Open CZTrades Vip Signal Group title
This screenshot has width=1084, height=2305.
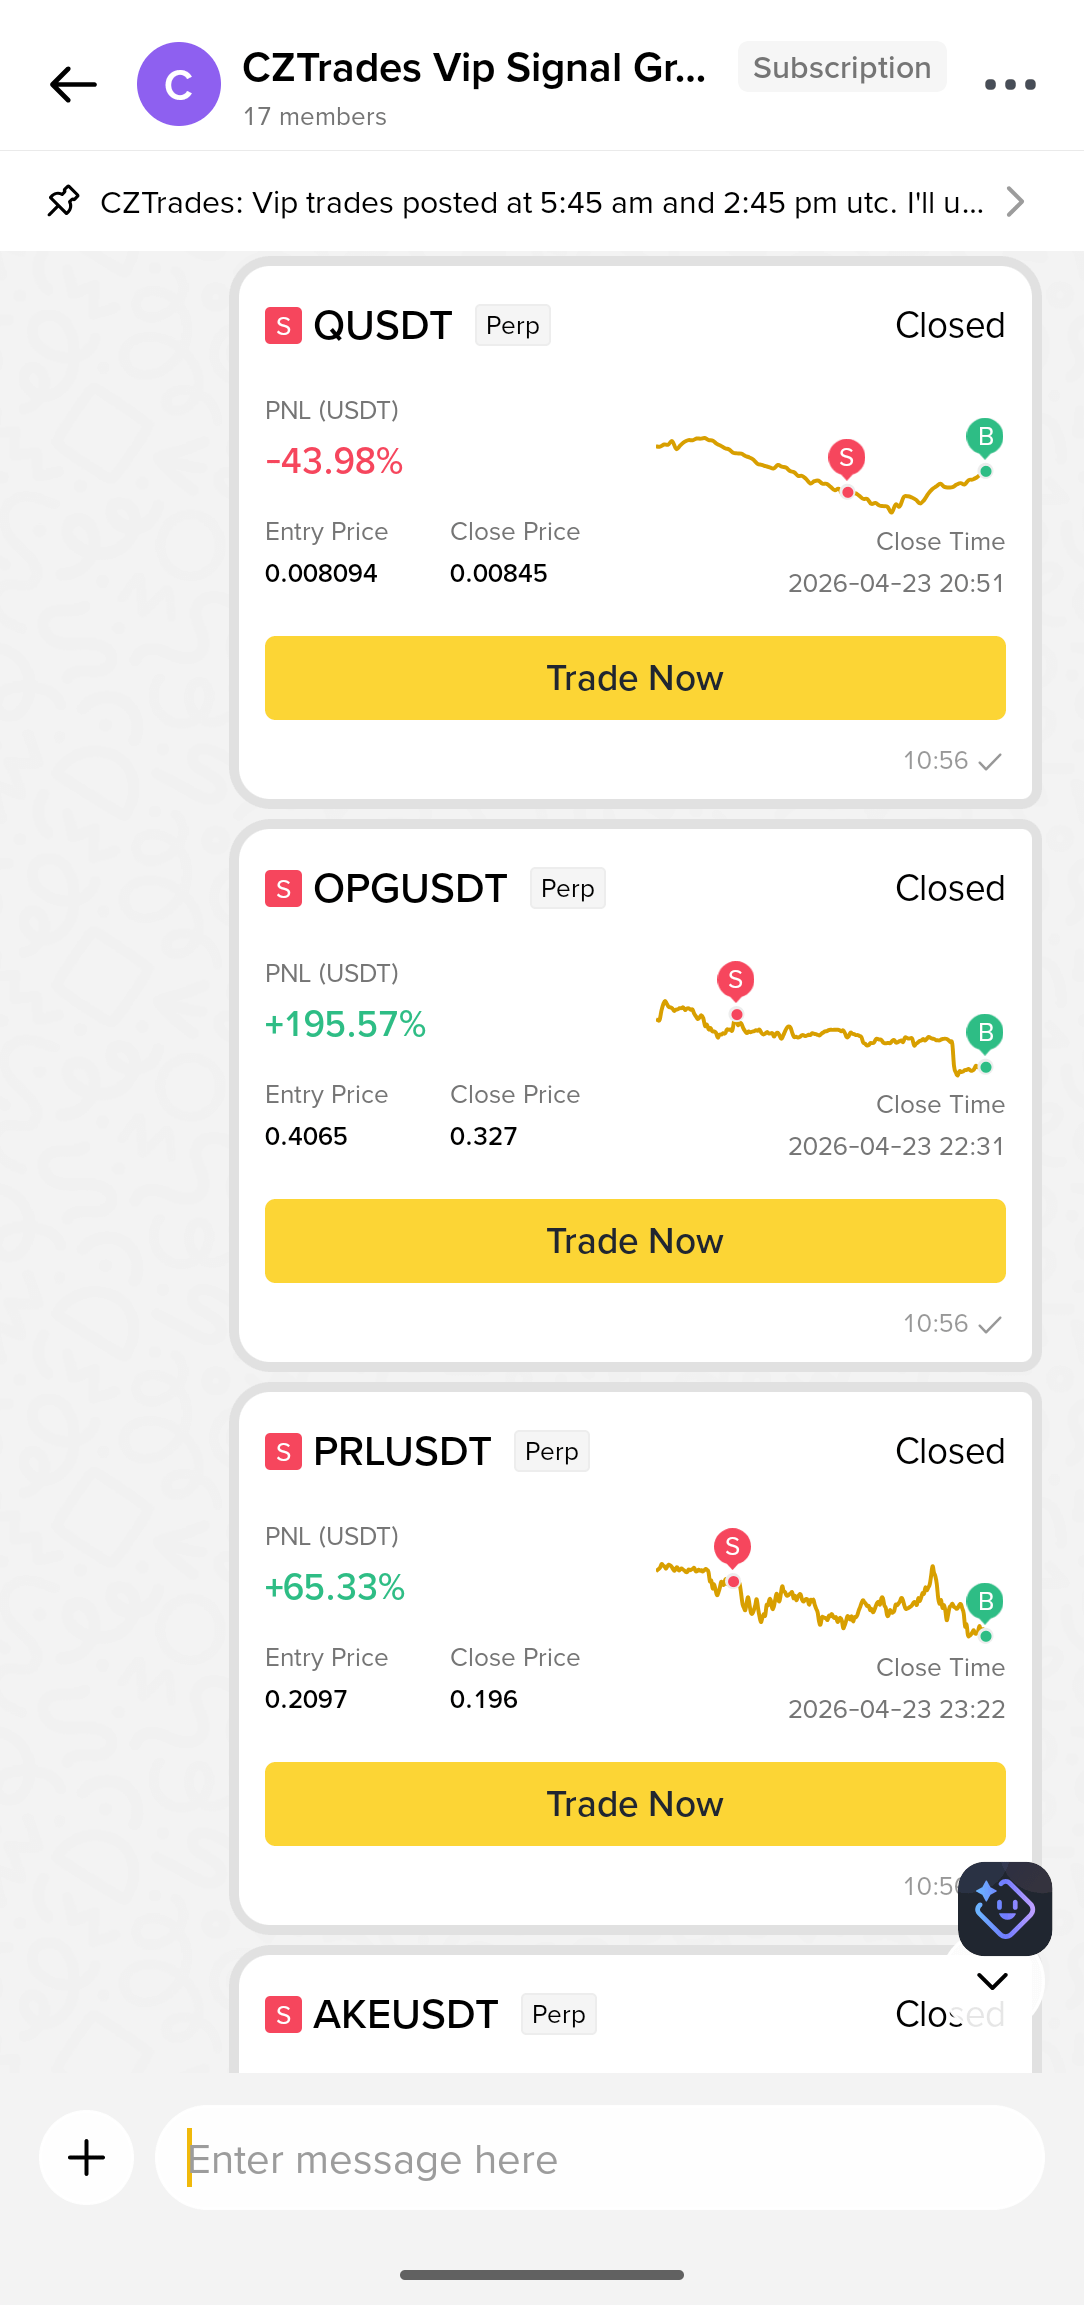pyautogui.click(x=474, y=68)
